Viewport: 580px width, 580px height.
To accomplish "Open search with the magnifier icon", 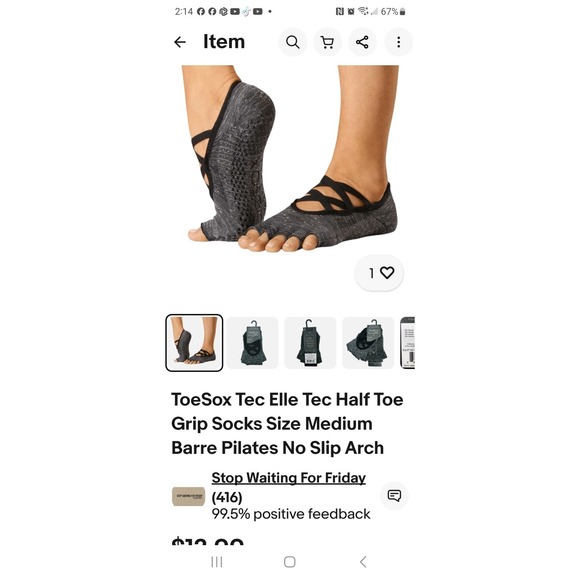I will pos(293,42).
